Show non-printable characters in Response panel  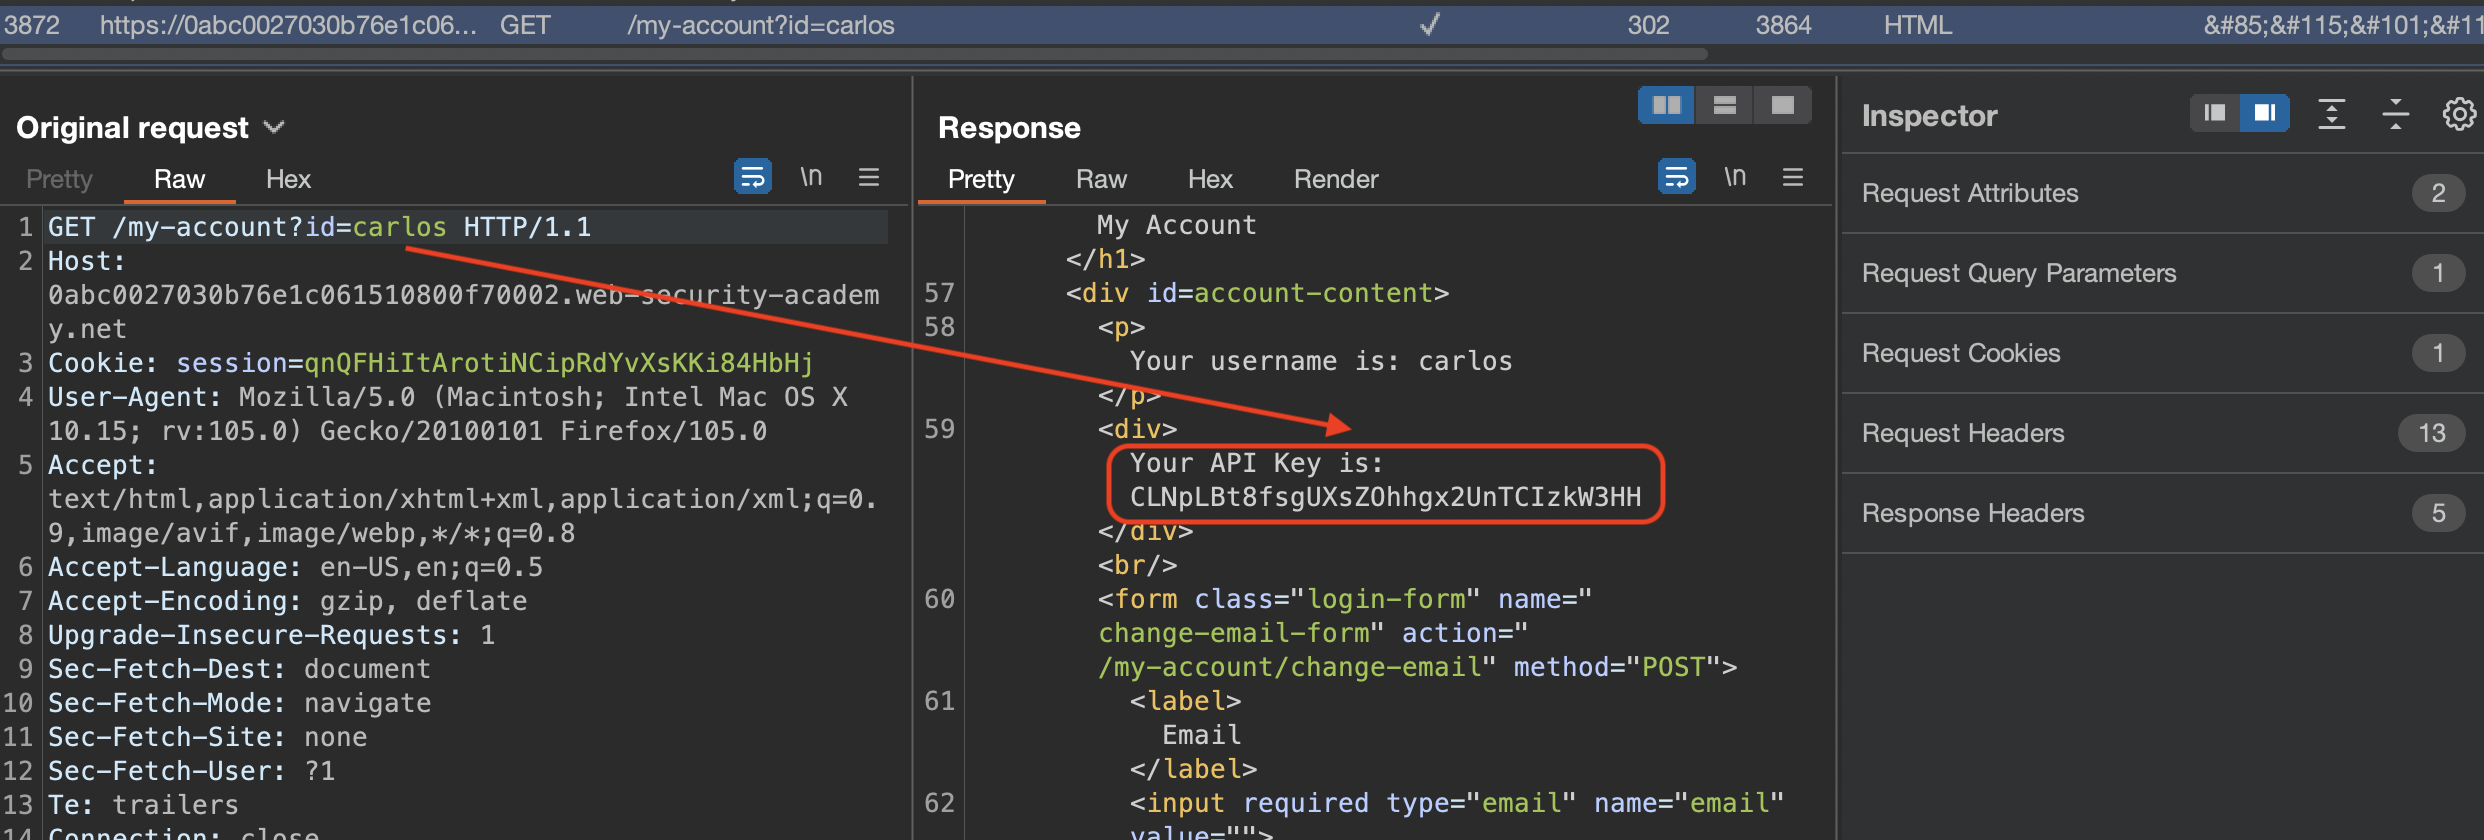click(x=1734, y=177)
